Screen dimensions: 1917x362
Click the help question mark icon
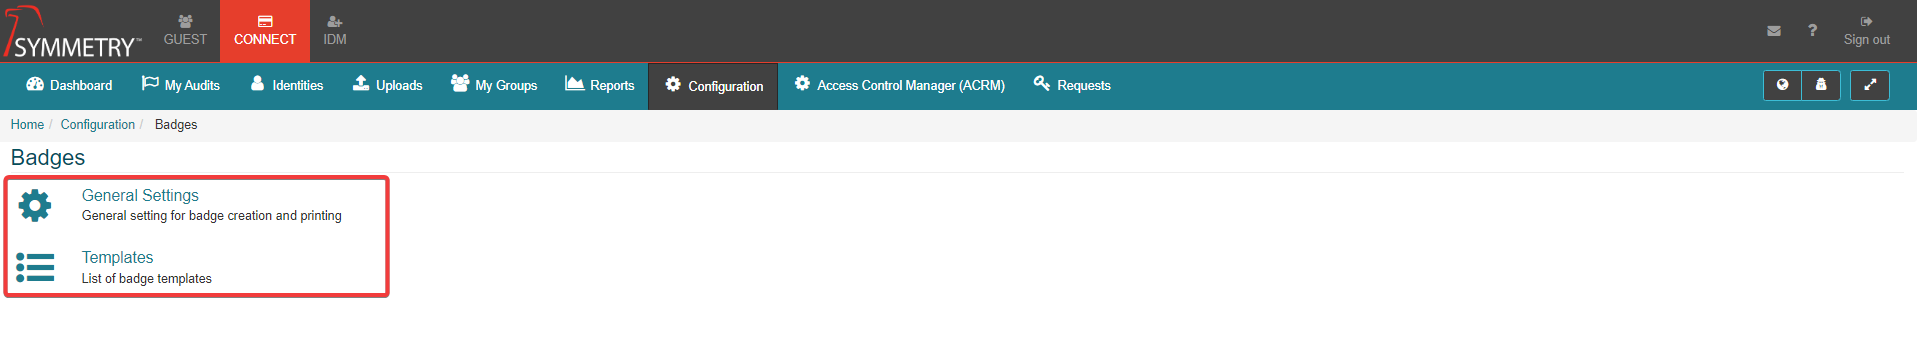(1812, 31)
